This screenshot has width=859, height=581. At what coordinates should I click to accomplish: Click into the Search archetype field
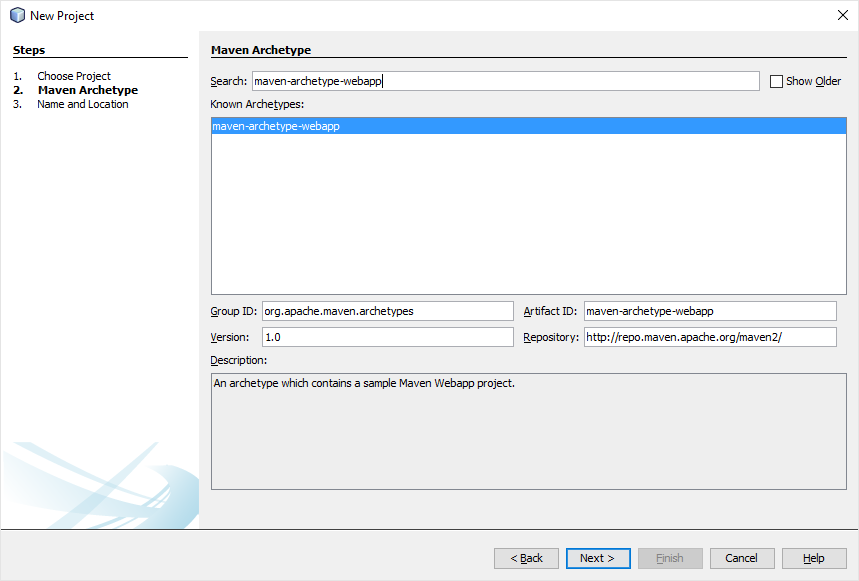click(x=506, y=81)
